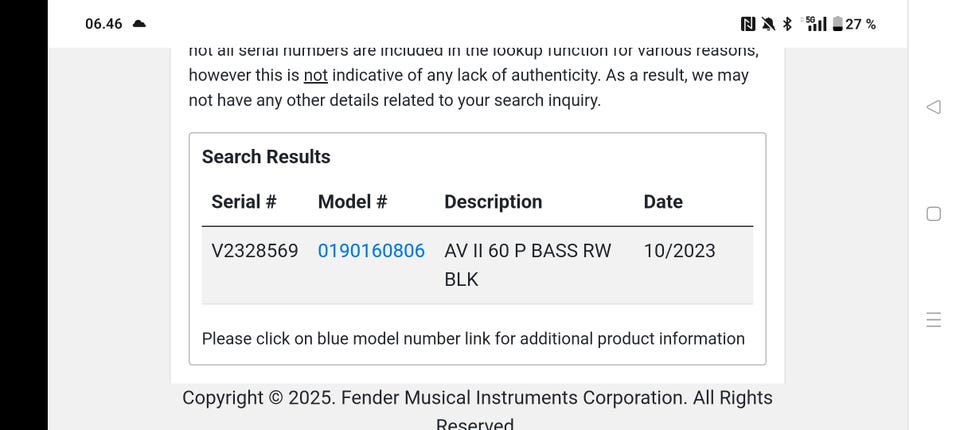Click the Search Results heading

pos(266,157)
